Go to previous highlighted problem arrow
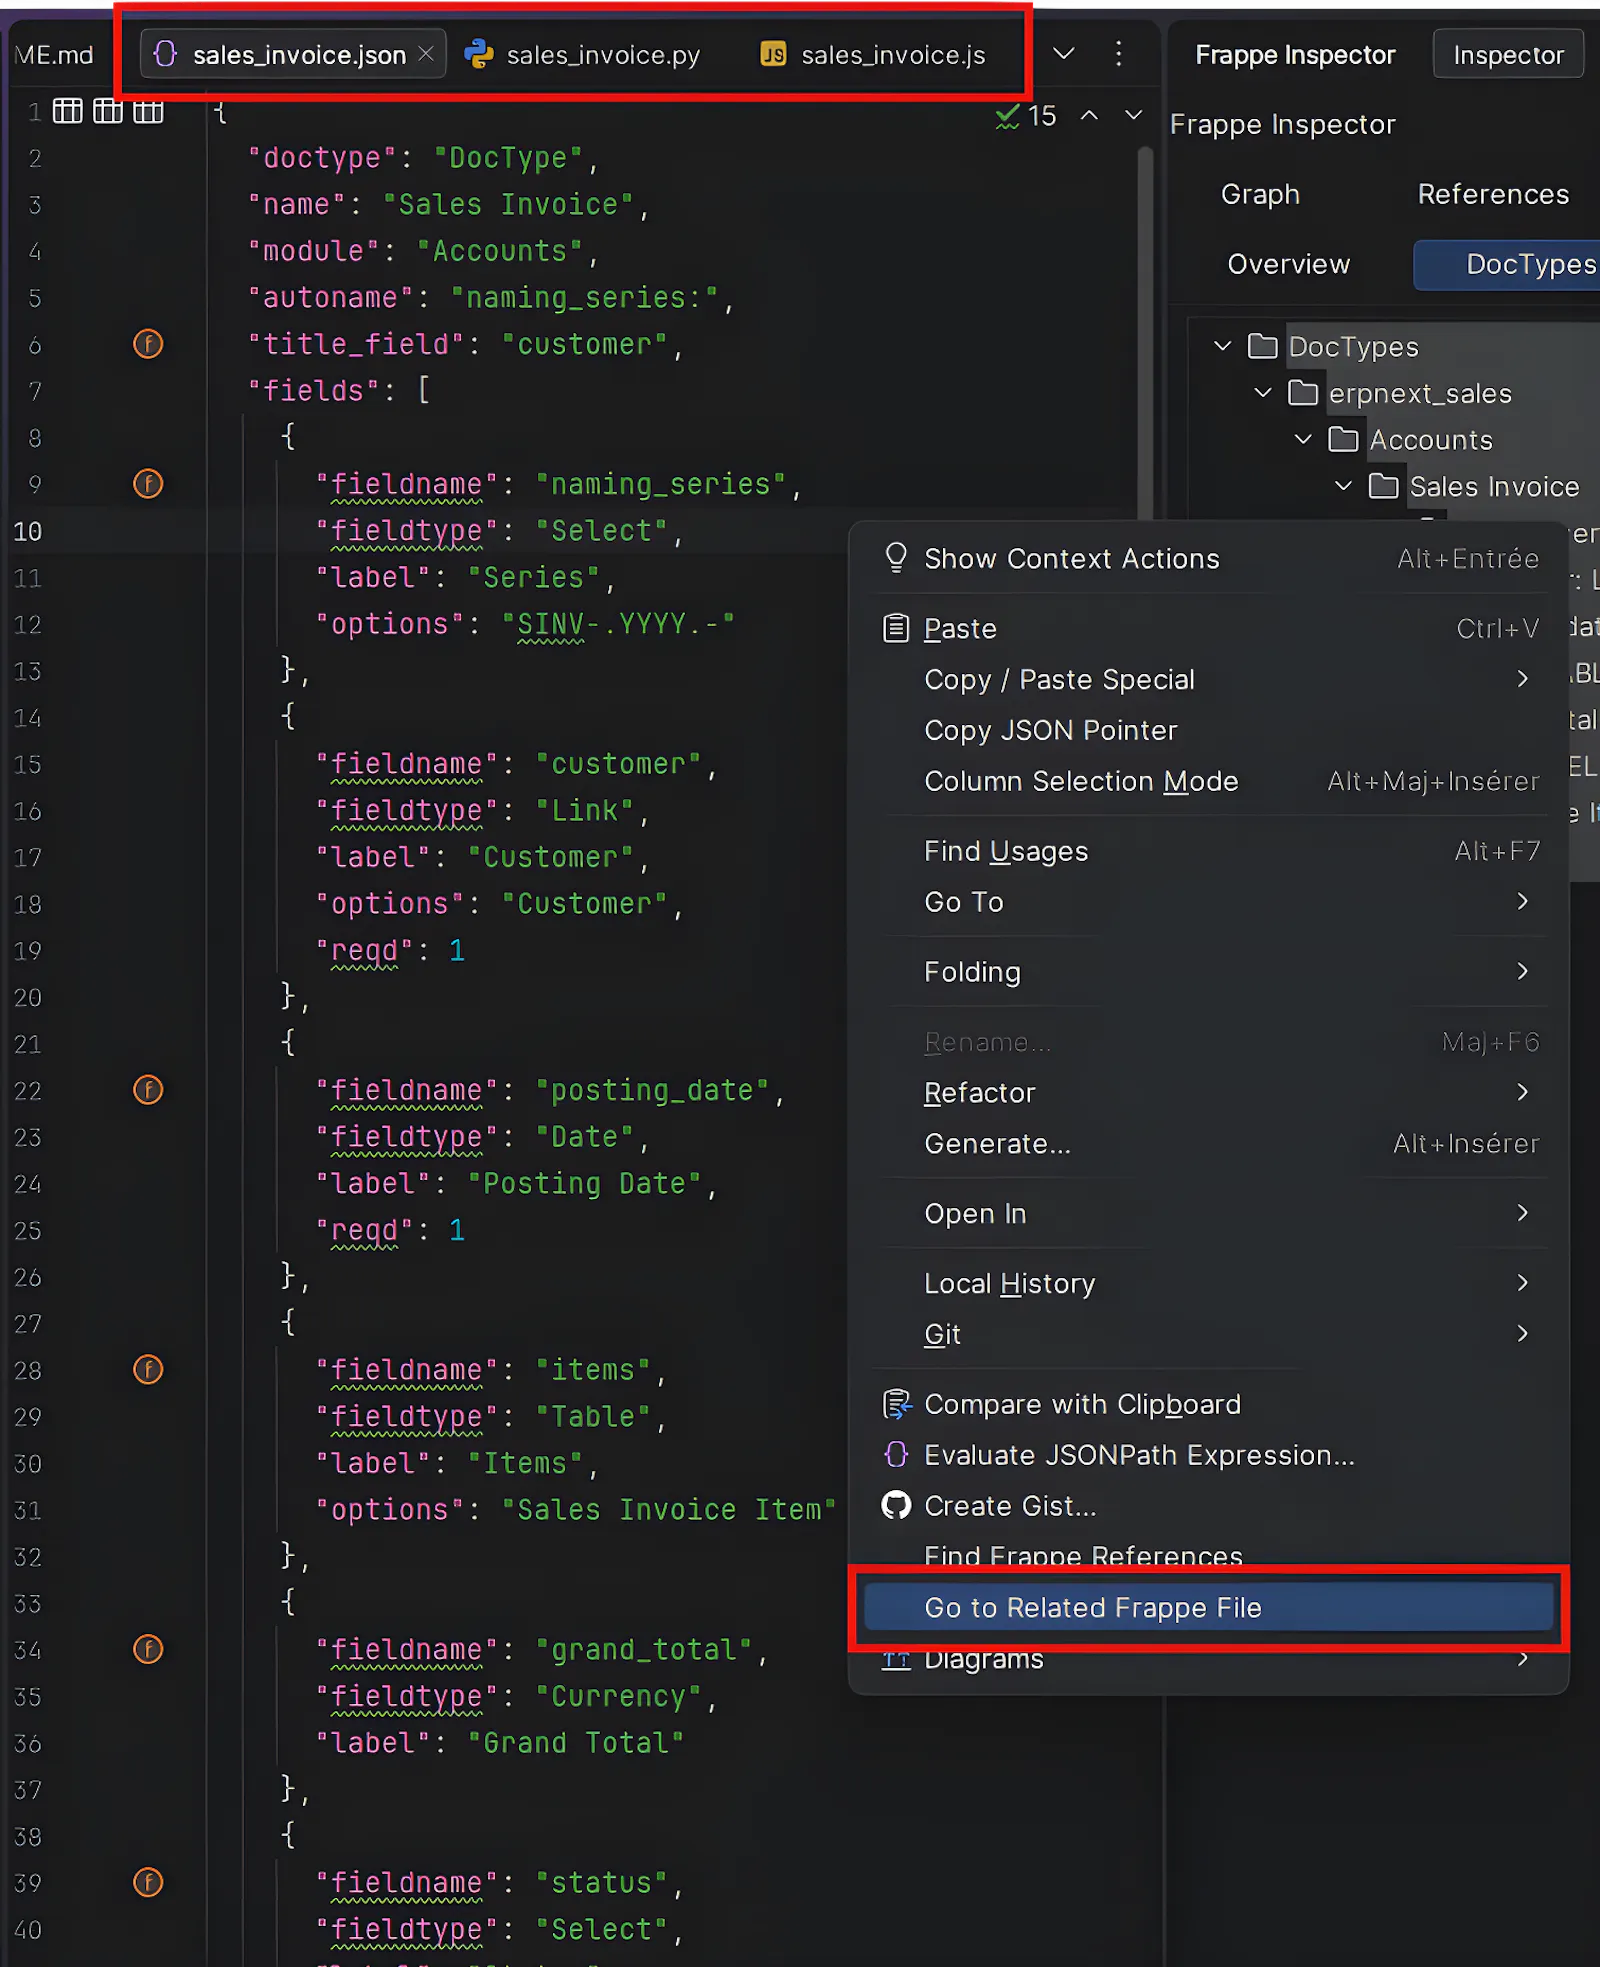1600x1967 pixels. click(1090, 116)
